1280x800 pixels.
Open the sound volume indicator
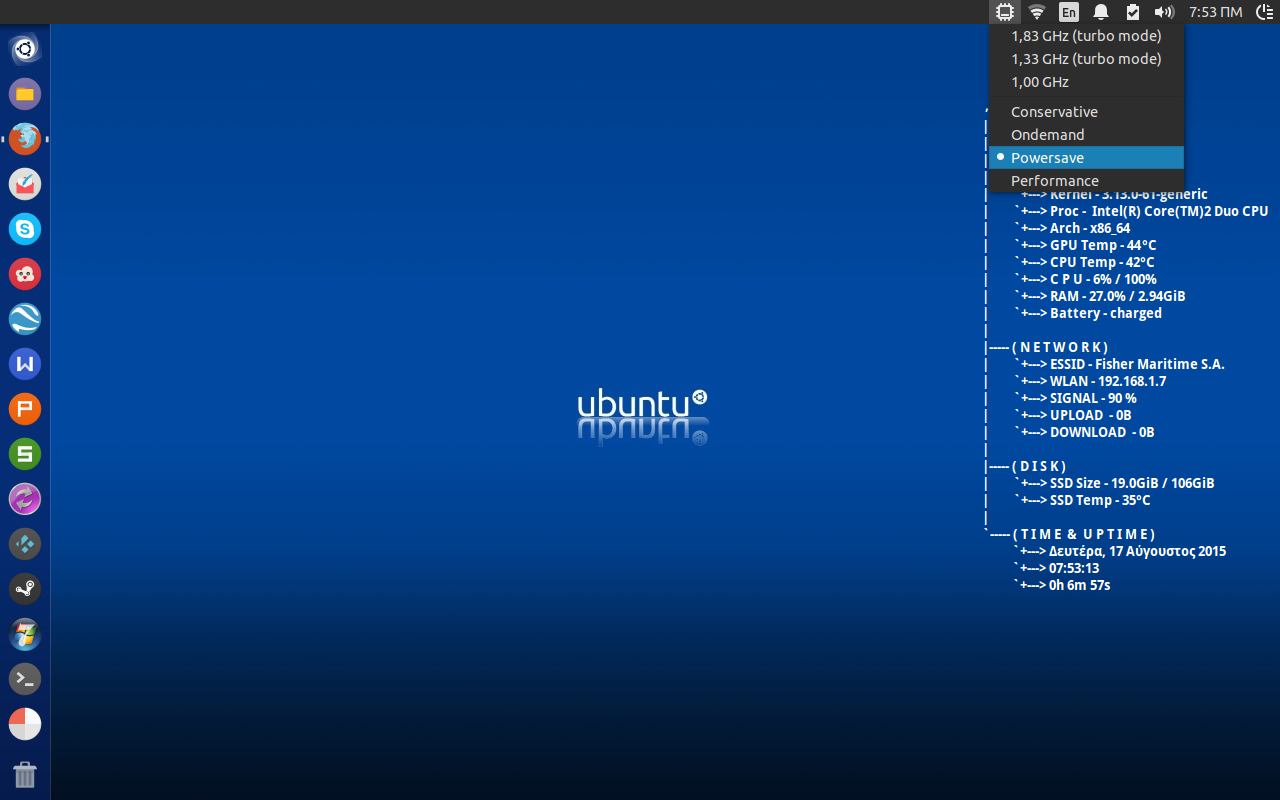1164,12
